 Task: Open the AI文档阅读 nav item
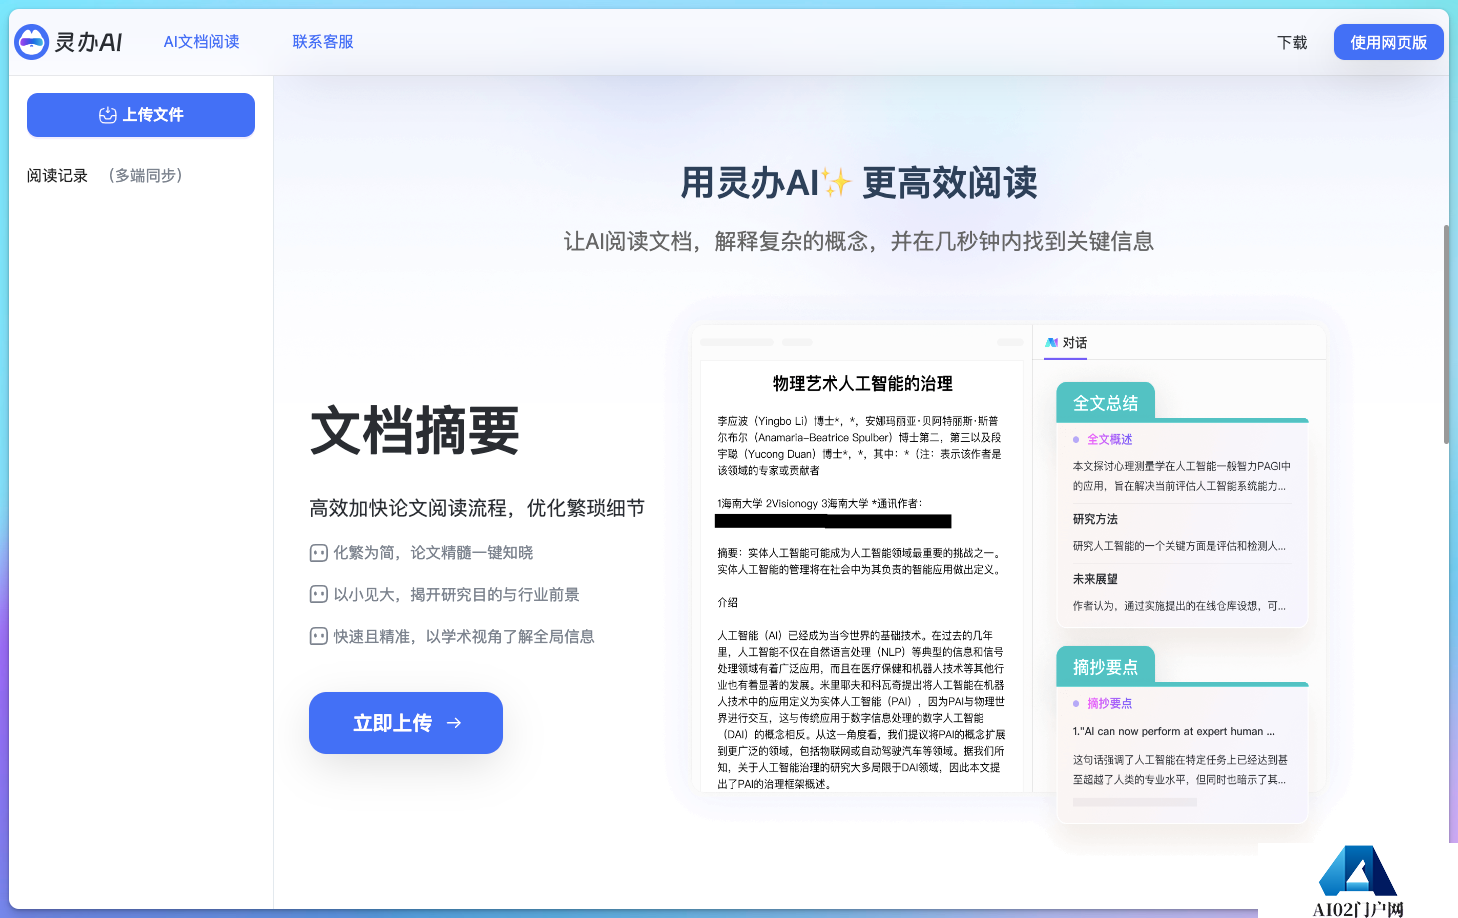tap(201, 42)
